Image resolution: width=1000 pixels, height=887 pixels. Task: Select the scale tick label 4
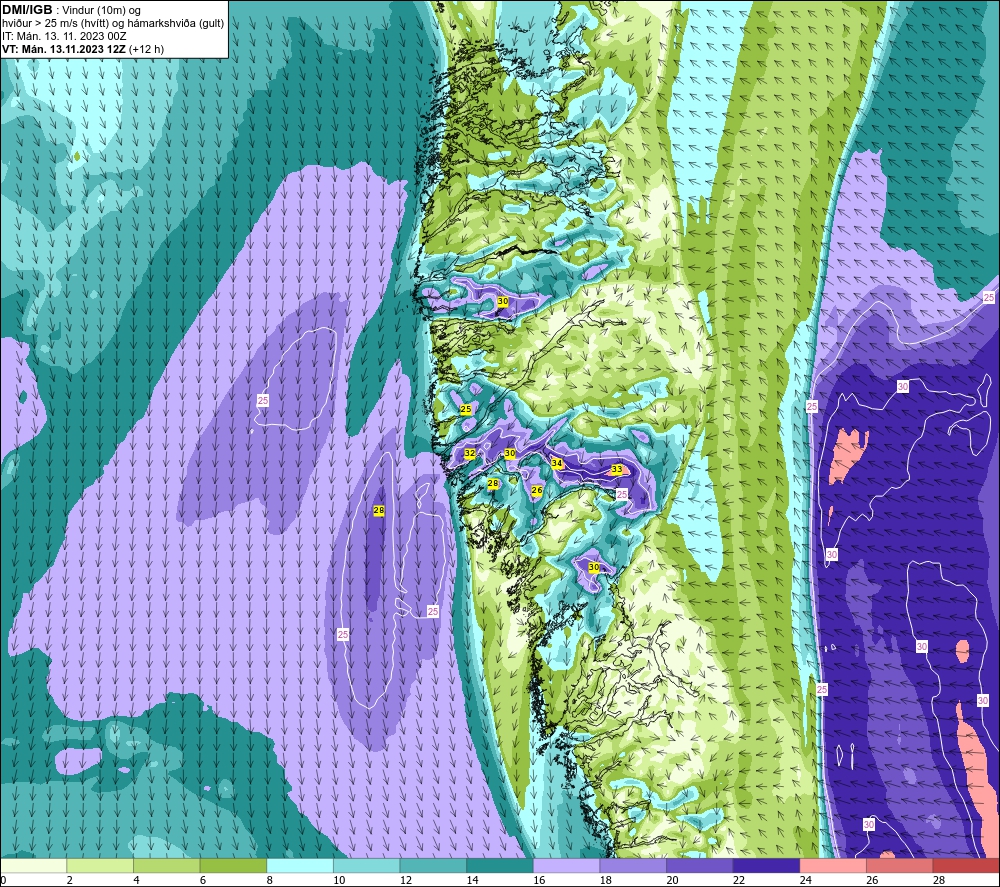coord(136,880)
